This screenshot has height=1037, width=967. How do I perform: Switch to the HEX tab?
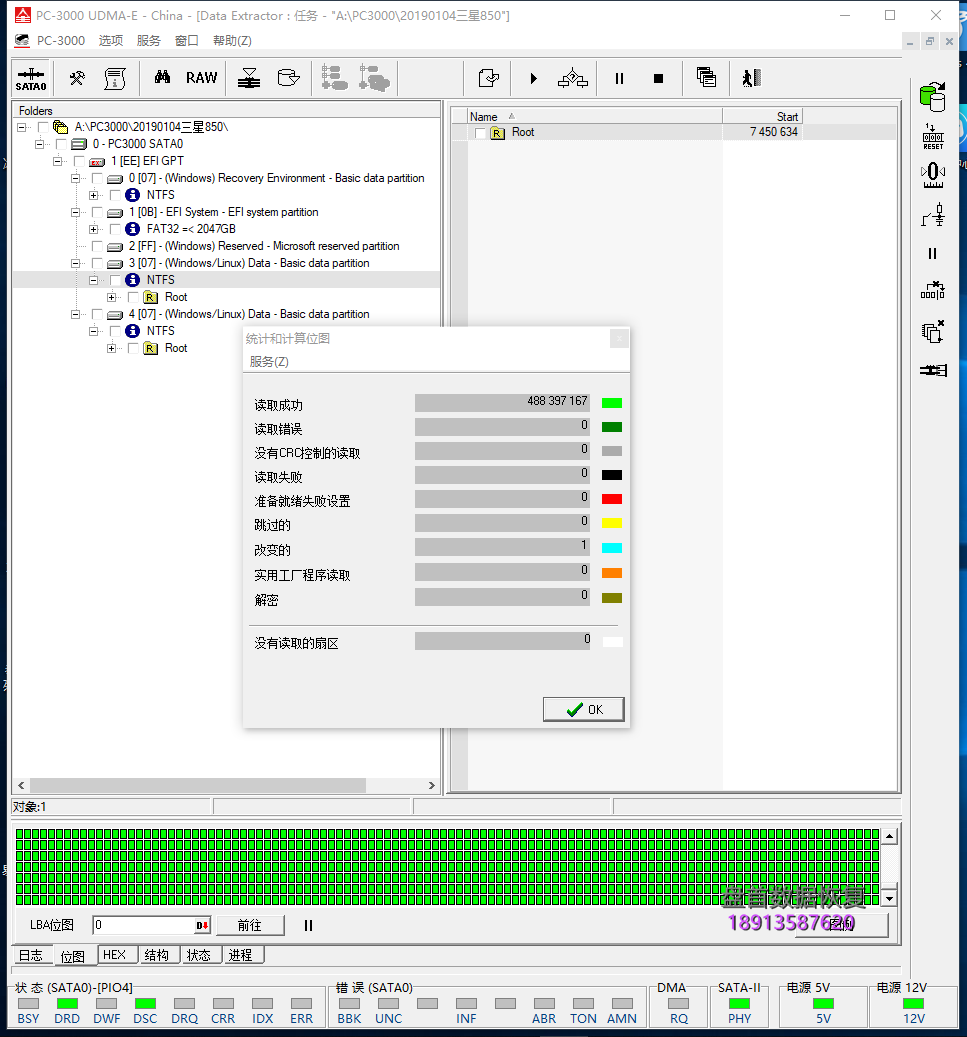114,955
